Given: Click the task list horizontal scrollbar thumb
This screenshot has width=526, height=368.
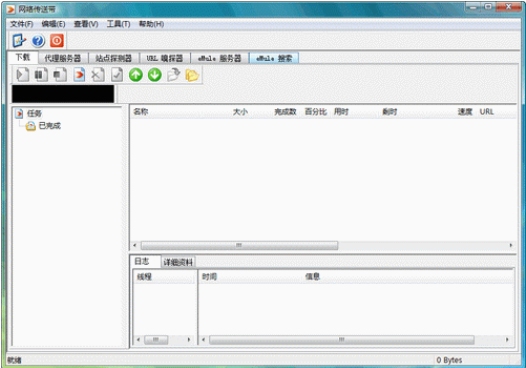Looking at the screenshot, I should 239,246.
